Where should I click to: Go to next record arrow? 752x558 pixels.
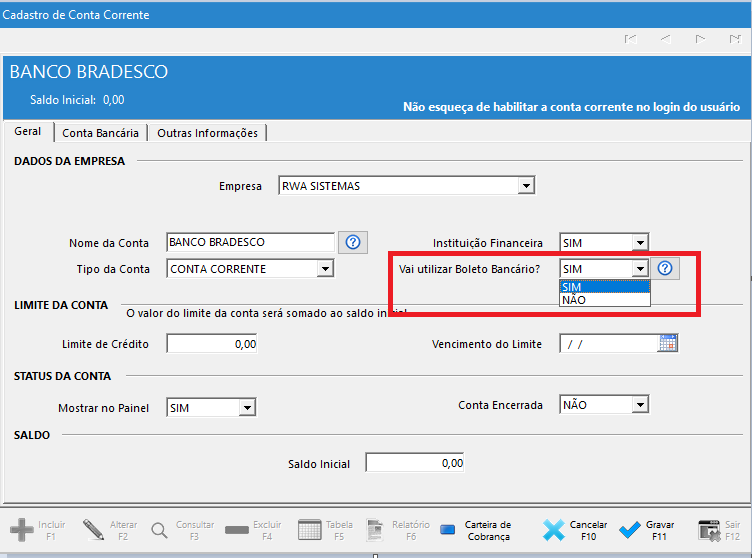[700, 39]
